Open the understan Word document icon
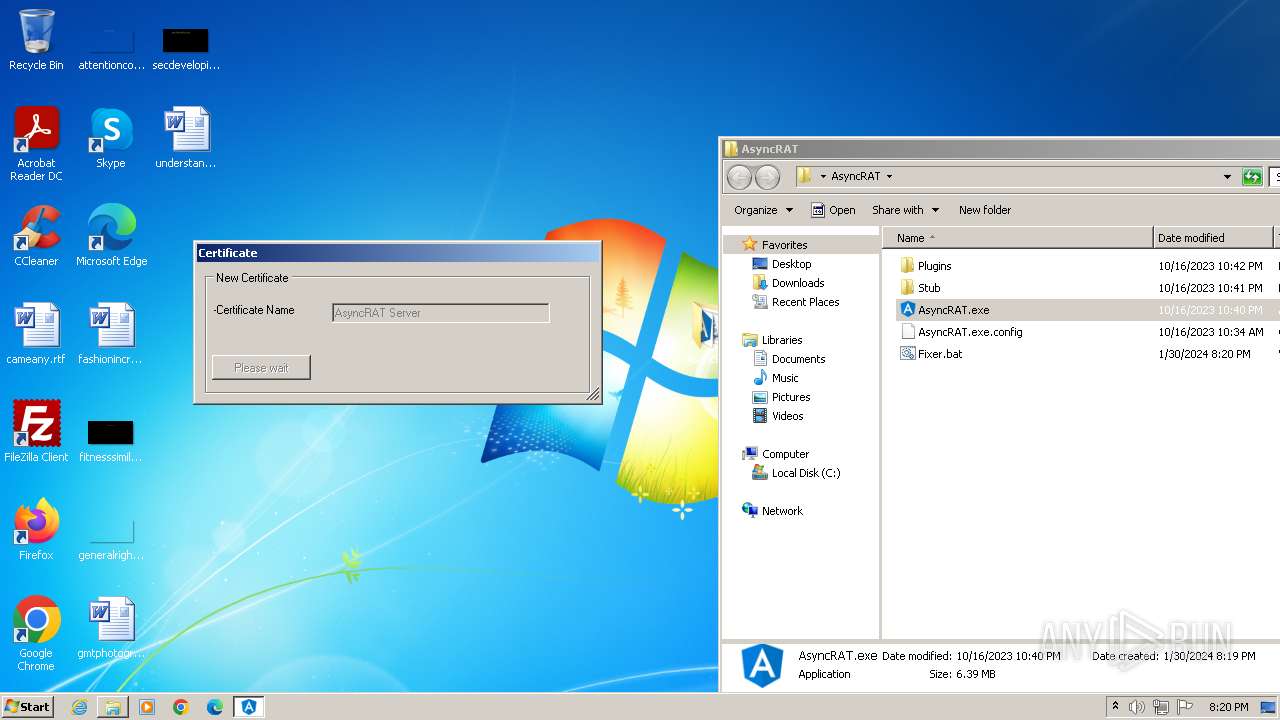Screen dimensions: 1280x720 (186, 138)
